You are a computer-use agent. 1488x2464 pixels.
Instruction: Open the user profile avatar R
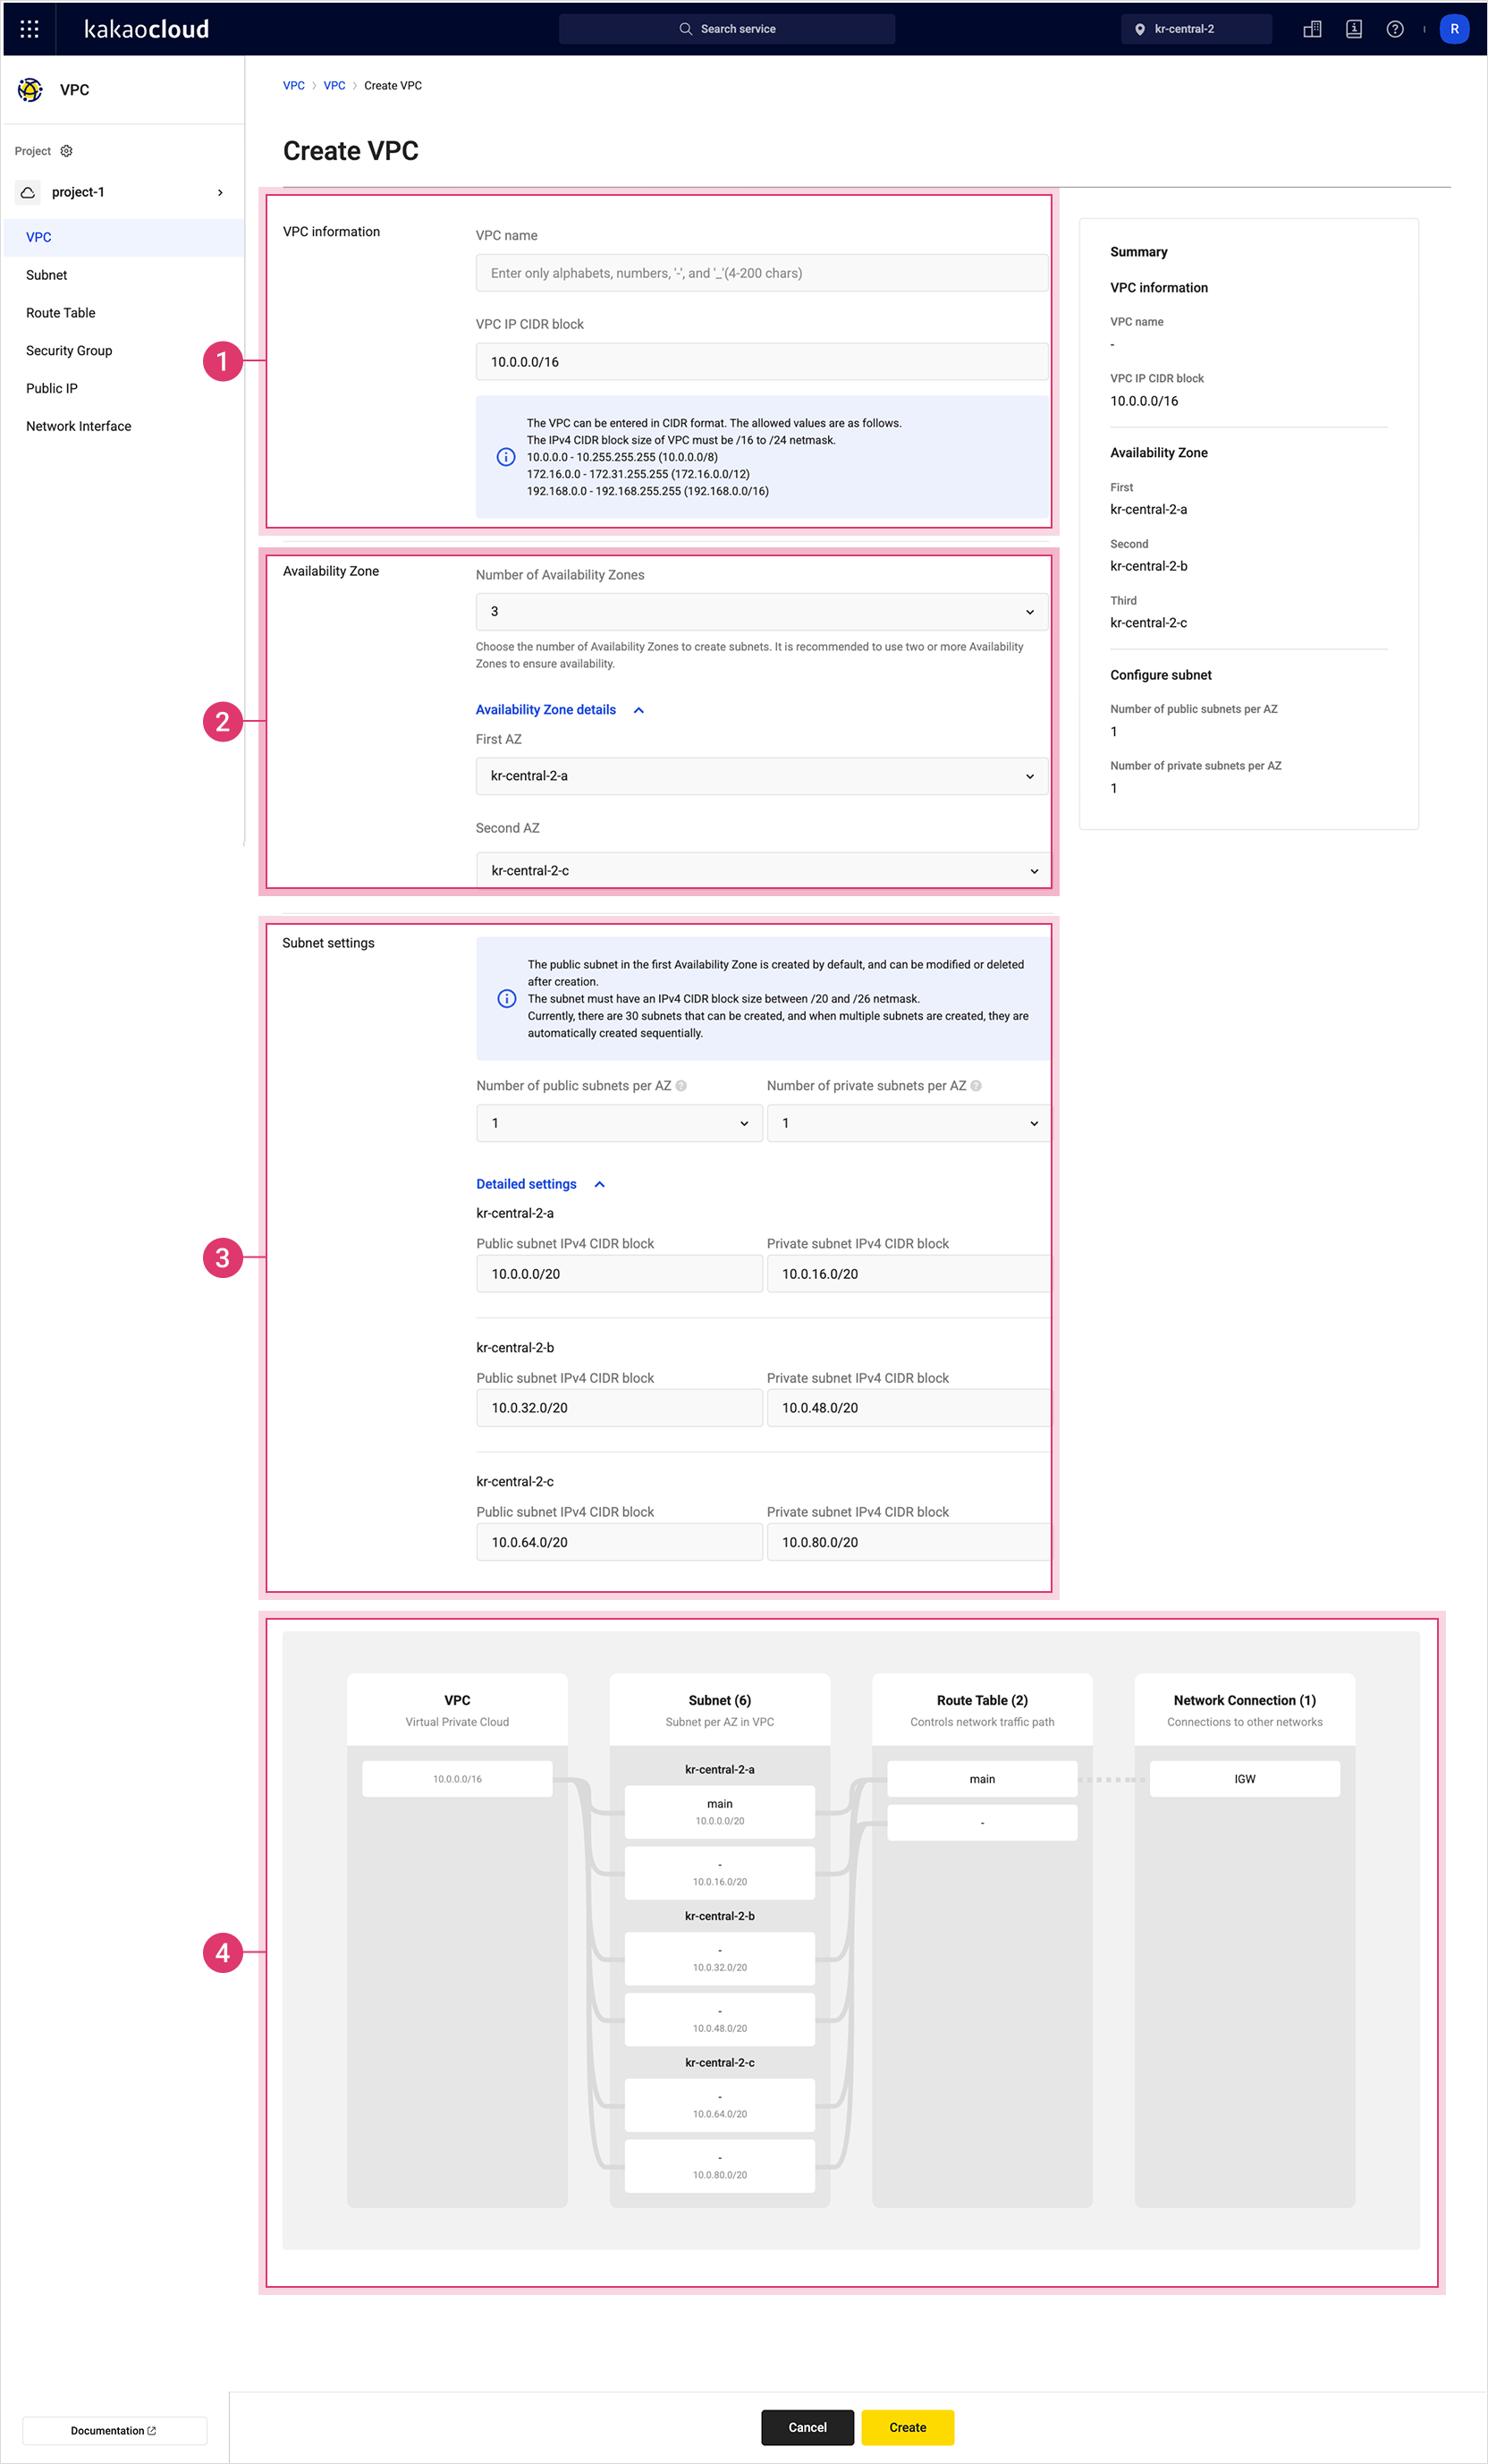click(x=1454, y=29)
